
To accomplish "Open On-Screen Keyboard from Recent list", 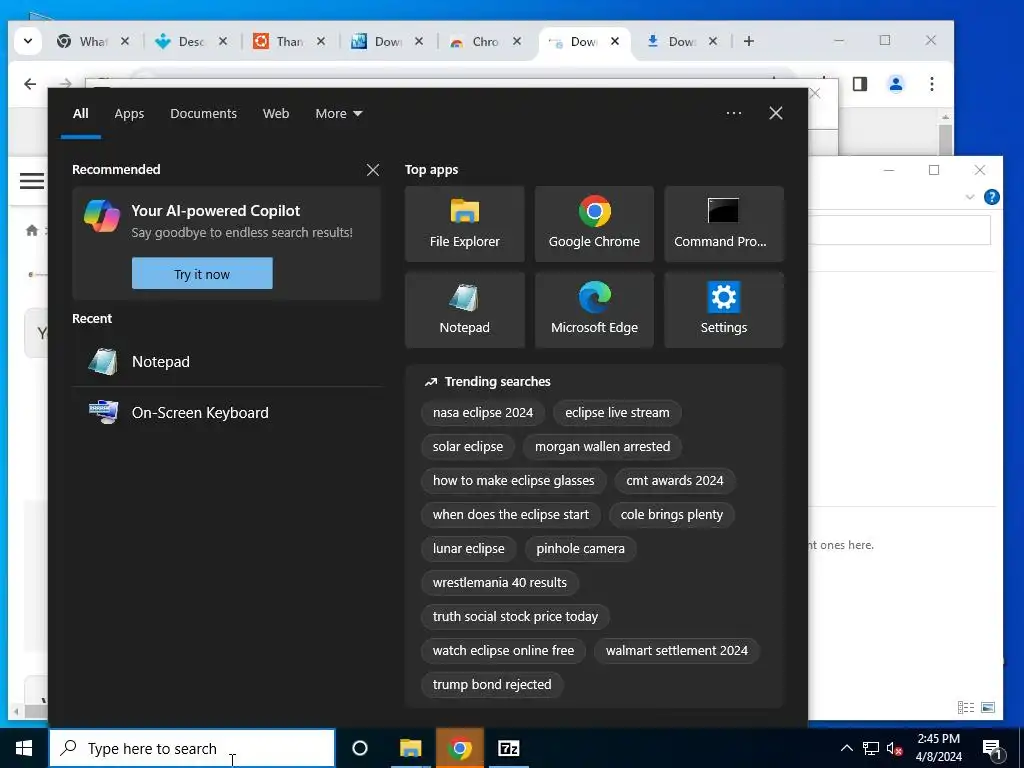I will (x=227, y=413).
